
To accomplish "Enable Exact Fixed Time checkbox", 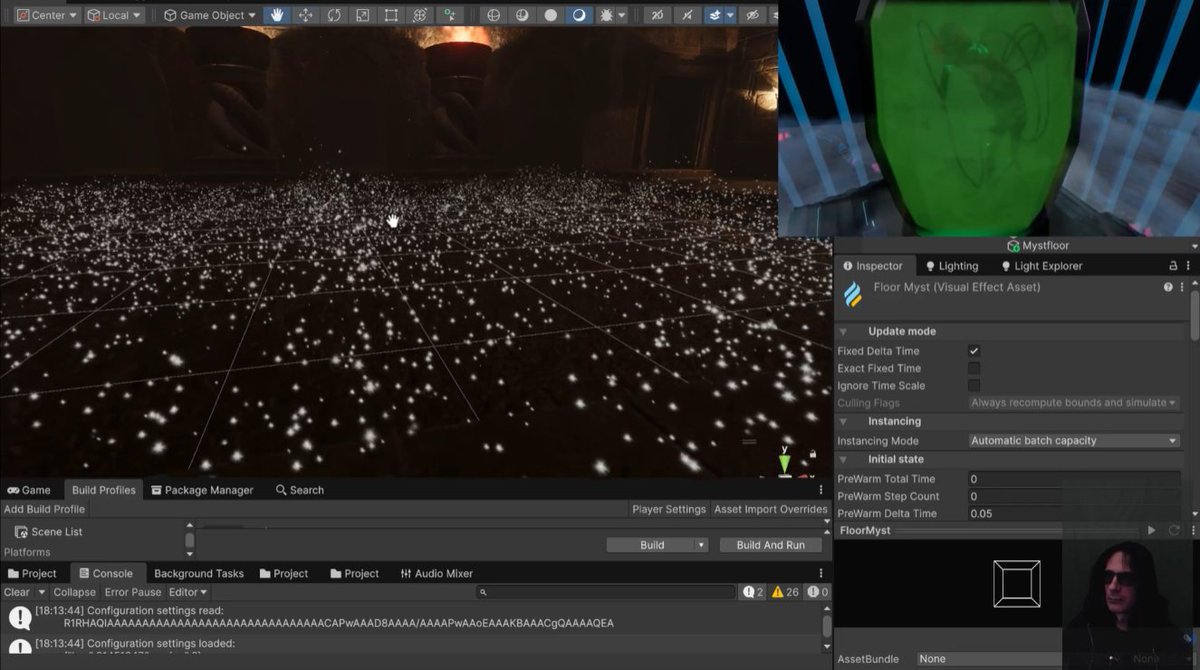I will (974, 368).
